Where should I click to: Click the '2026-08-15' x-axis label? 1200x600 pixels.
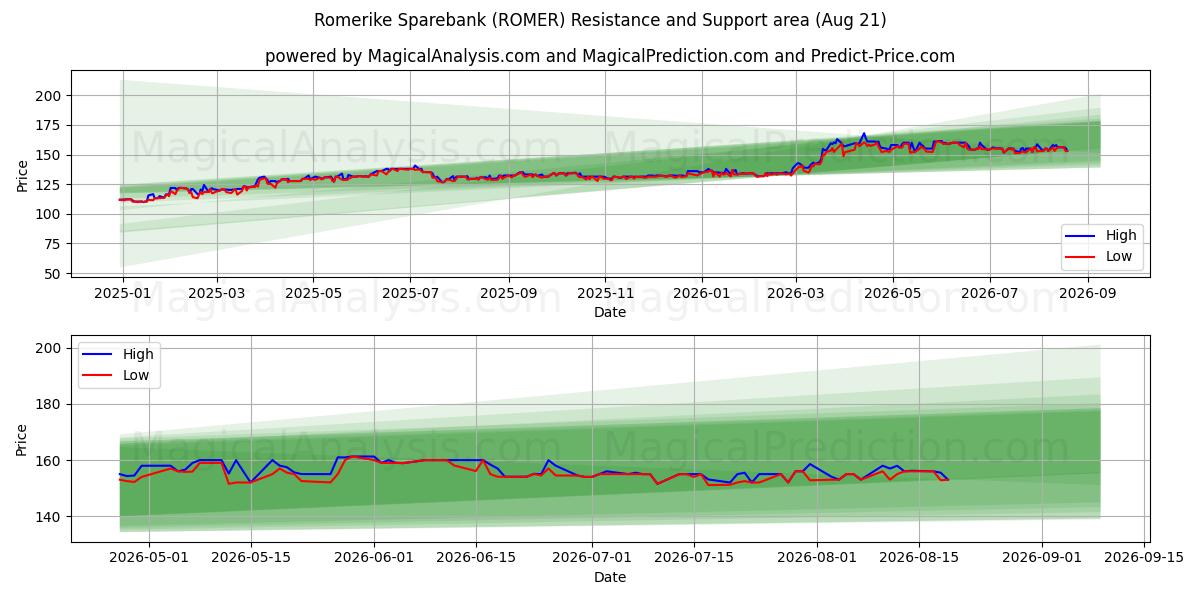[x=919, y=558]
